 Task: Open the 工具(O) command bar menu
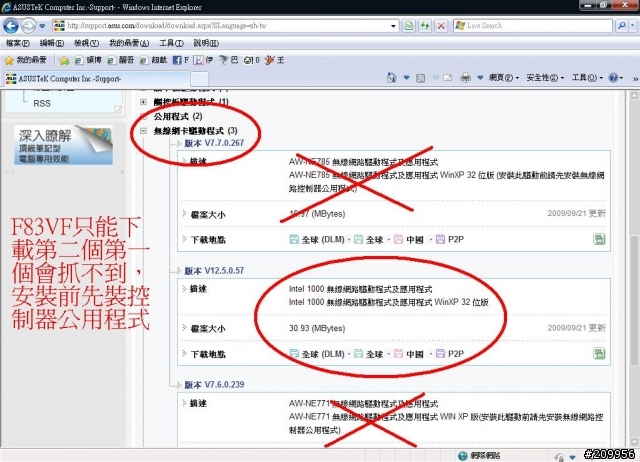click(x=587, y=78)
